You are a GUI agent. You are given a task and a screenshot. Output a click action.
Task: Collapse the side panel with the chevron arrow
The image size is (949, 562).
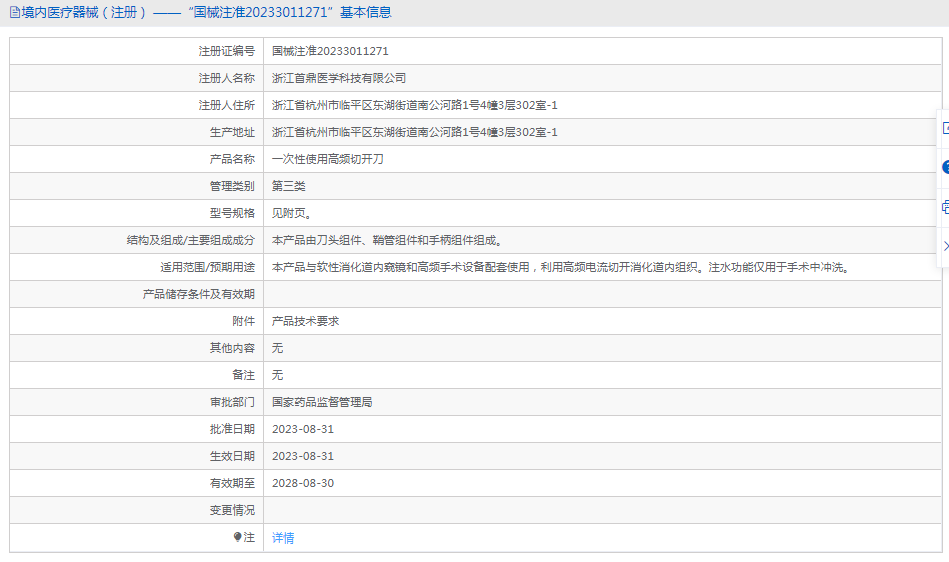coord(945,246)
